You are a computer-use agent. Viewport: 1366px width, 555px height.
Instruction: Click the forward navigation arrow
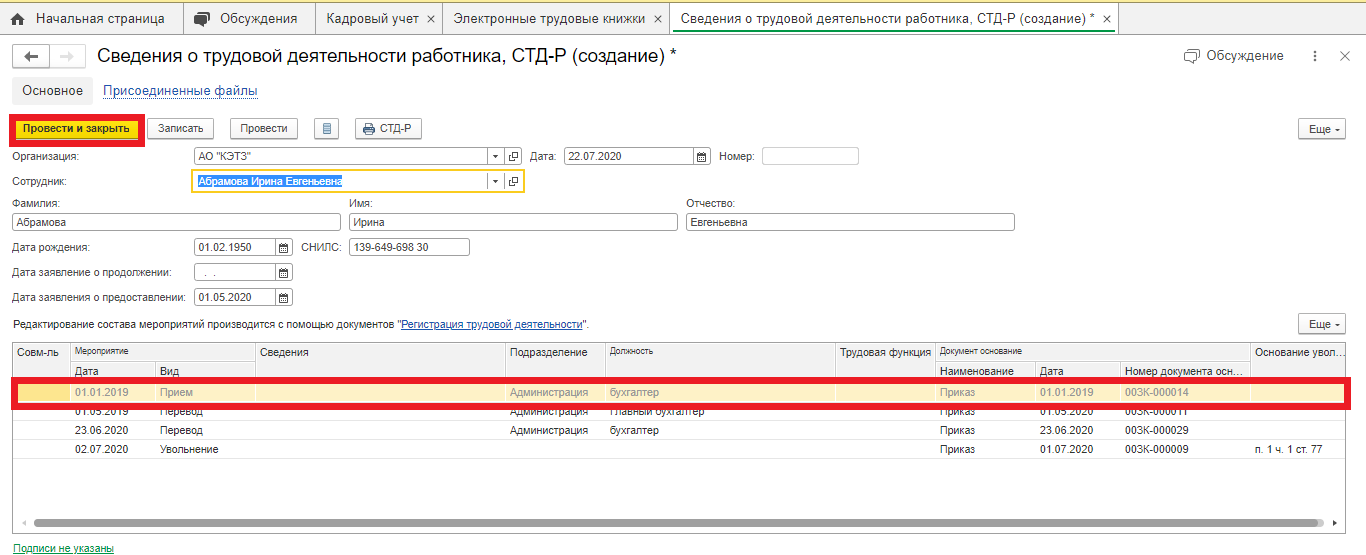(x=66, y=57)
